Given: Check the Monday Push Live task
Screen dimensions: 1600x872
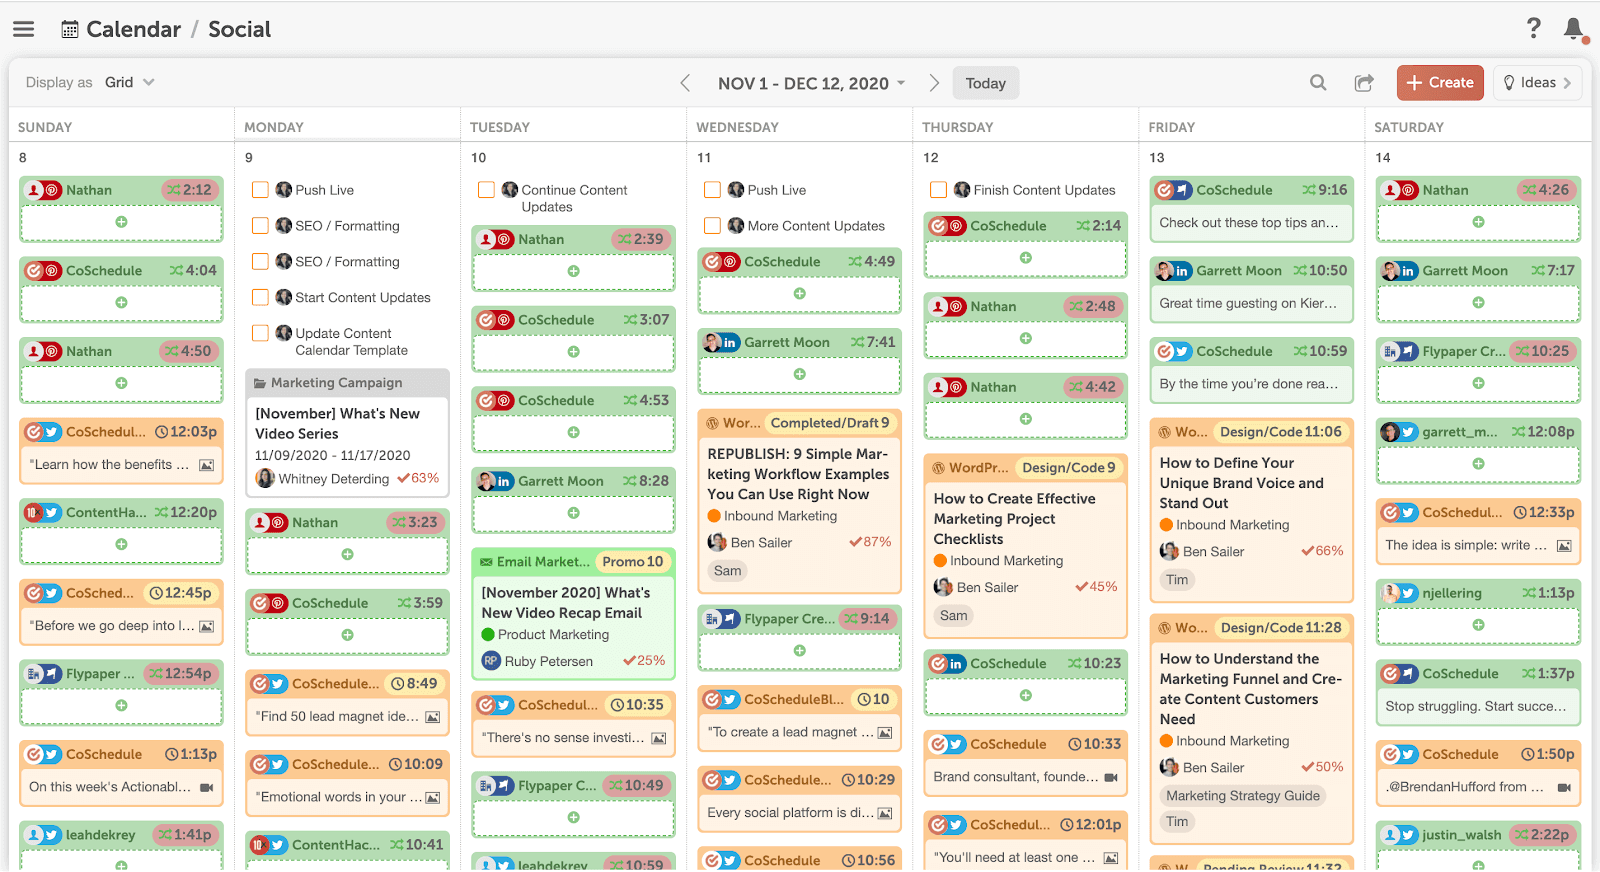Looking at the screenshot, I should pos(260,190).
